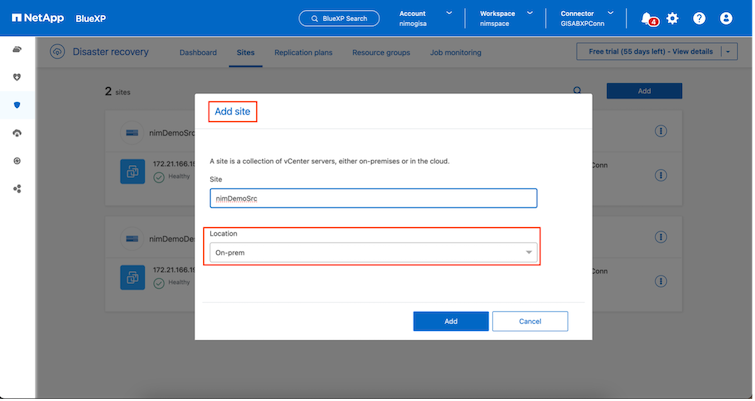Select the Protection shield icon in sidebar
Viewport: 755px width, 401px height.
(17, 104)
